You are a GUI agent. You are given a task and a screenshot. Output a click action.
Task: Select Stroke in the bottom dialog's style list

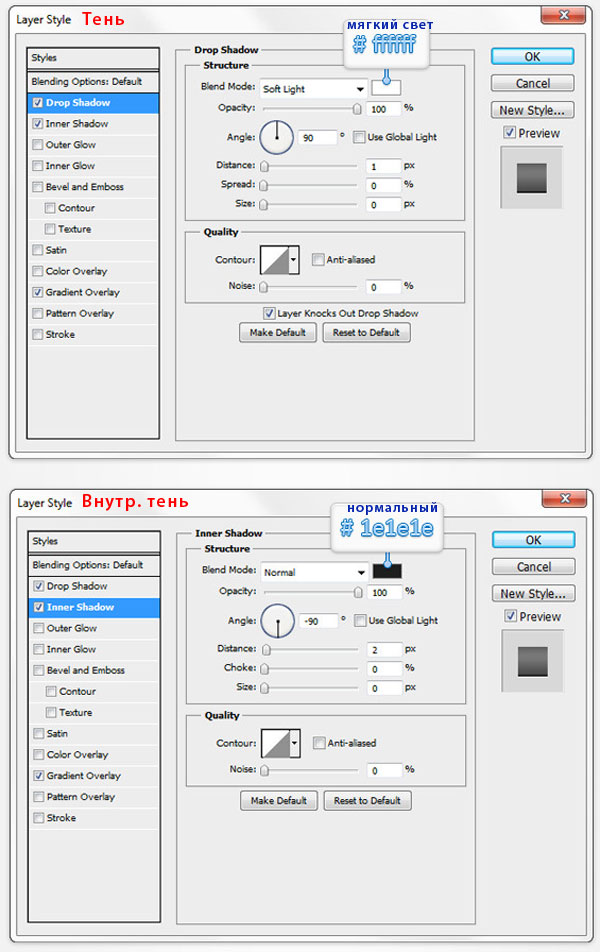(60, 818)
